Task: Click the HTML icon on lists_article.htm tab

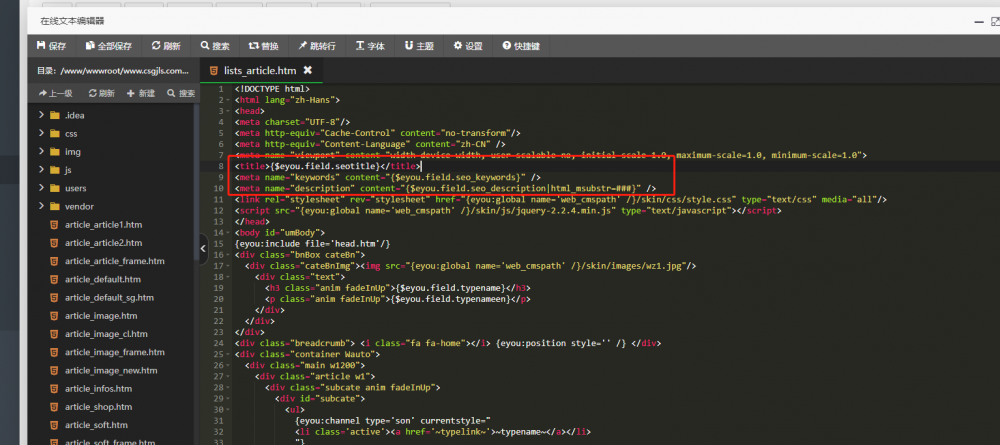Action: 213,70
